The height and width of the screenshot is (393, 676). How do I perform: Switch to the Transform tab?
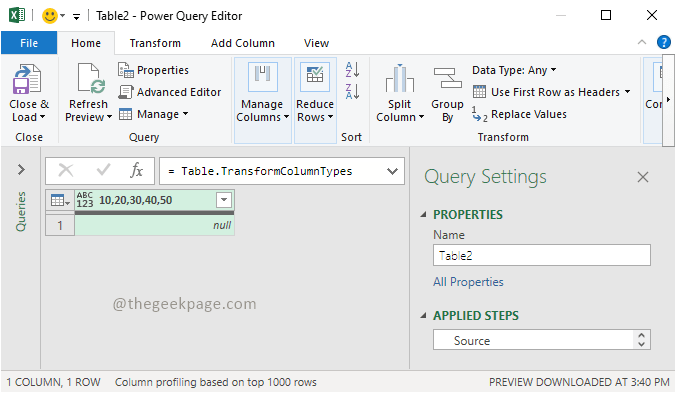point(155,43)
